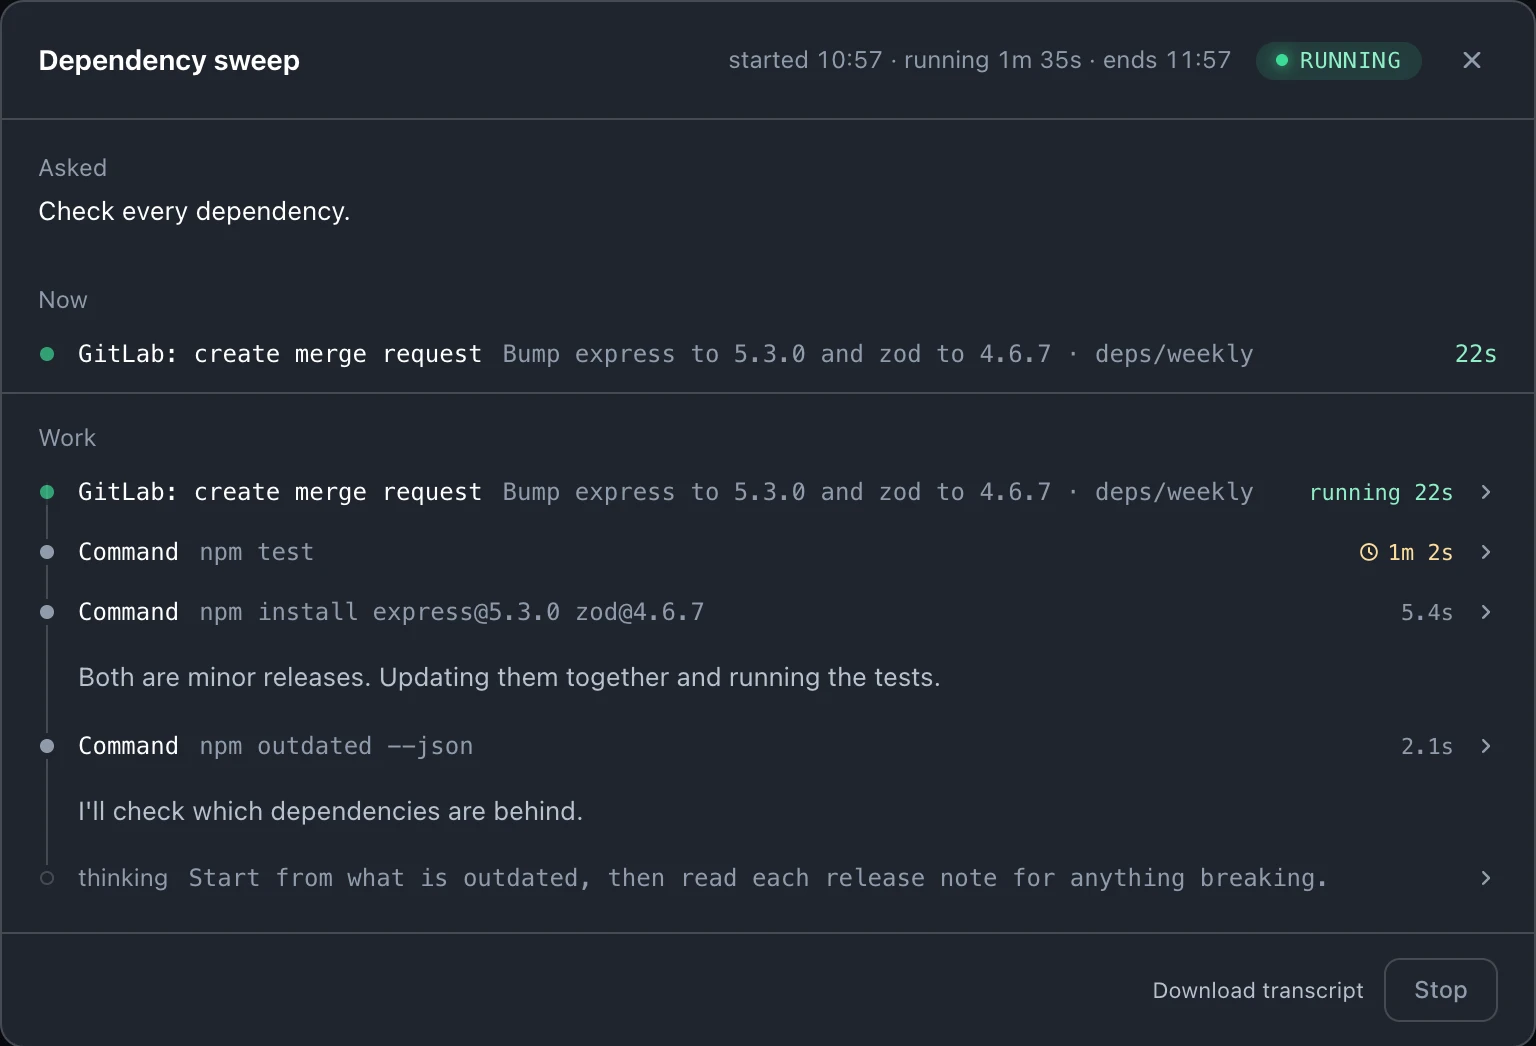Screen dimensions: 1536x1046
Task: Click the 'running 22s' status text
Action: (x=1381, y=492)
